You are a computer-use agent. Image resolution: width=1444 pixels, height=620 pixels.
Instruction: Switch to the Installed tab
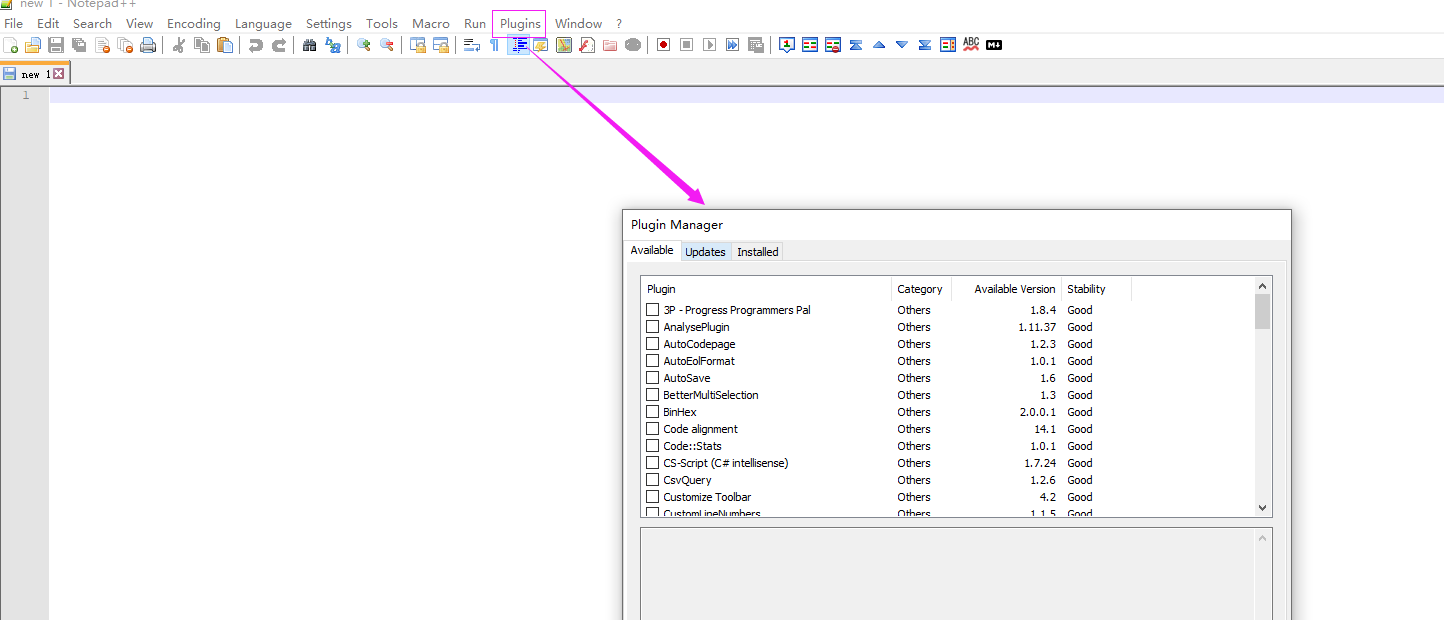pyautogui.click(x=758, y=252)
